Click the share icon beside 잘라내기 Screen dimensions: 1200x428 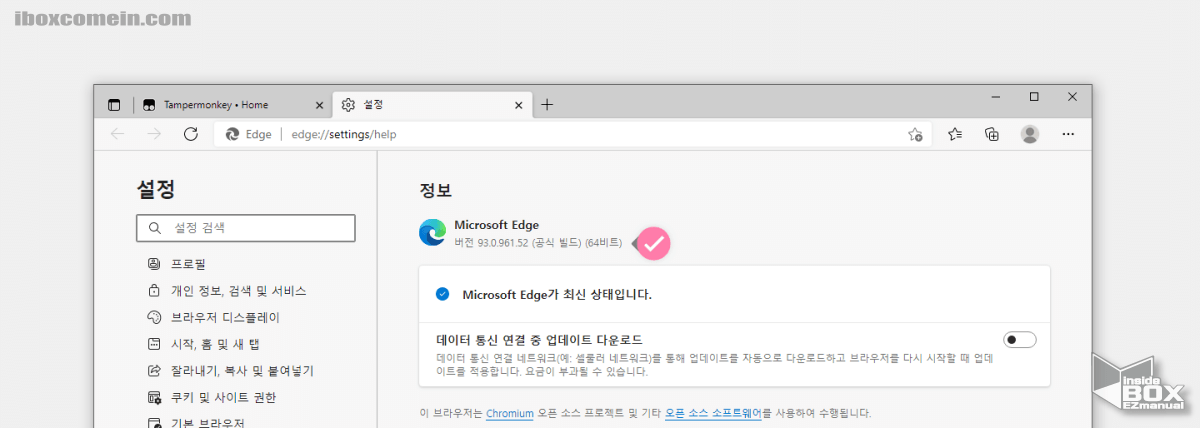click(x=154, y=371)
